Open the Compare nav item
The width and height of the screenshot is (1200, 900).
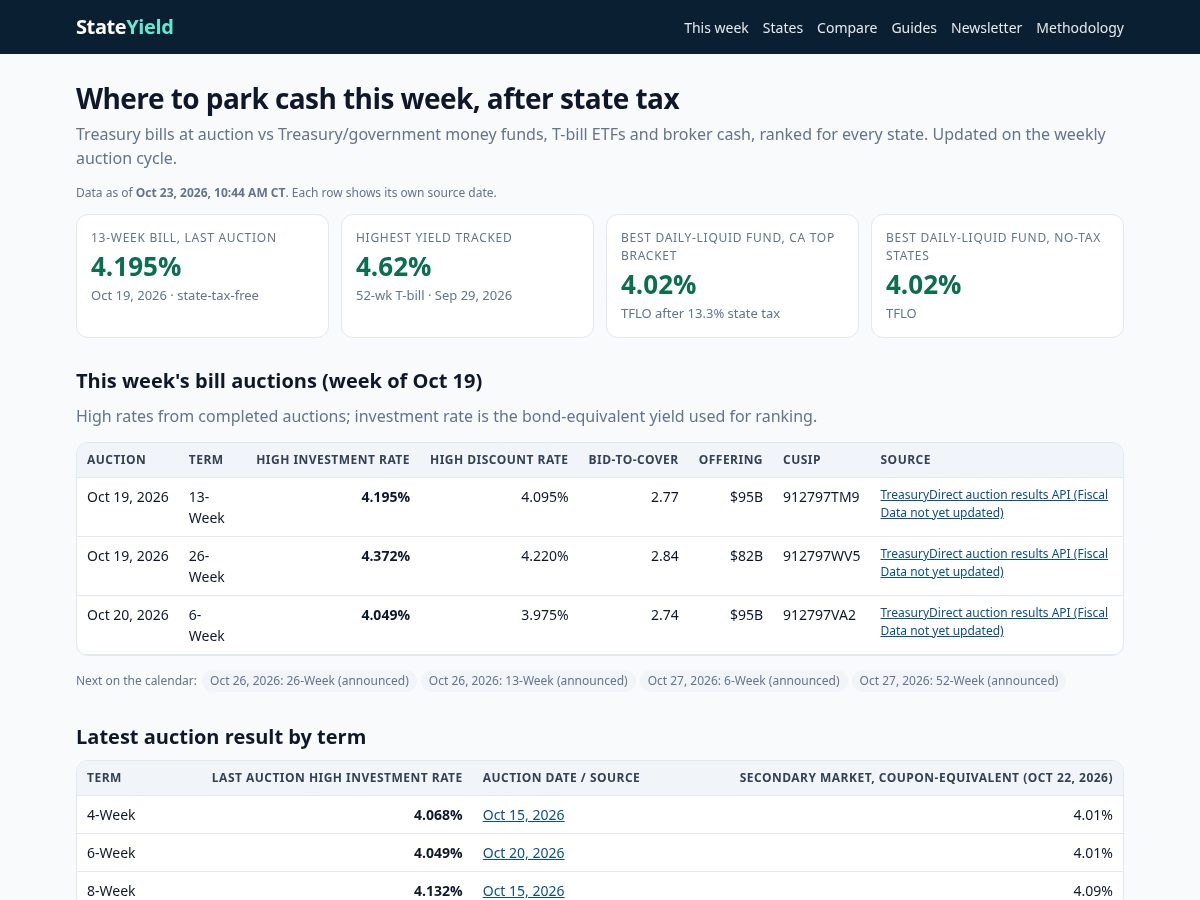847,28
